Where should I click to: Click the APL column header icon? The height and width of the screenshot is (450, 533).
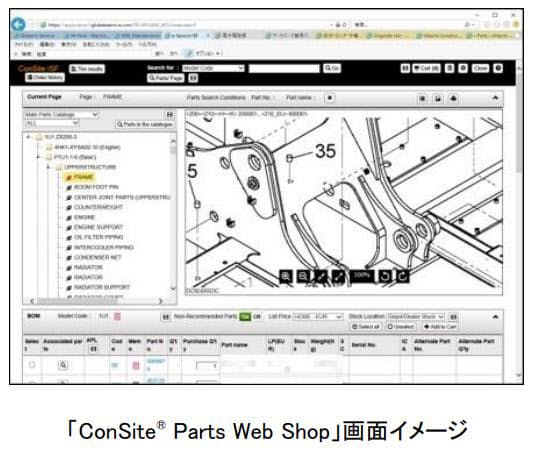(94, 349)
